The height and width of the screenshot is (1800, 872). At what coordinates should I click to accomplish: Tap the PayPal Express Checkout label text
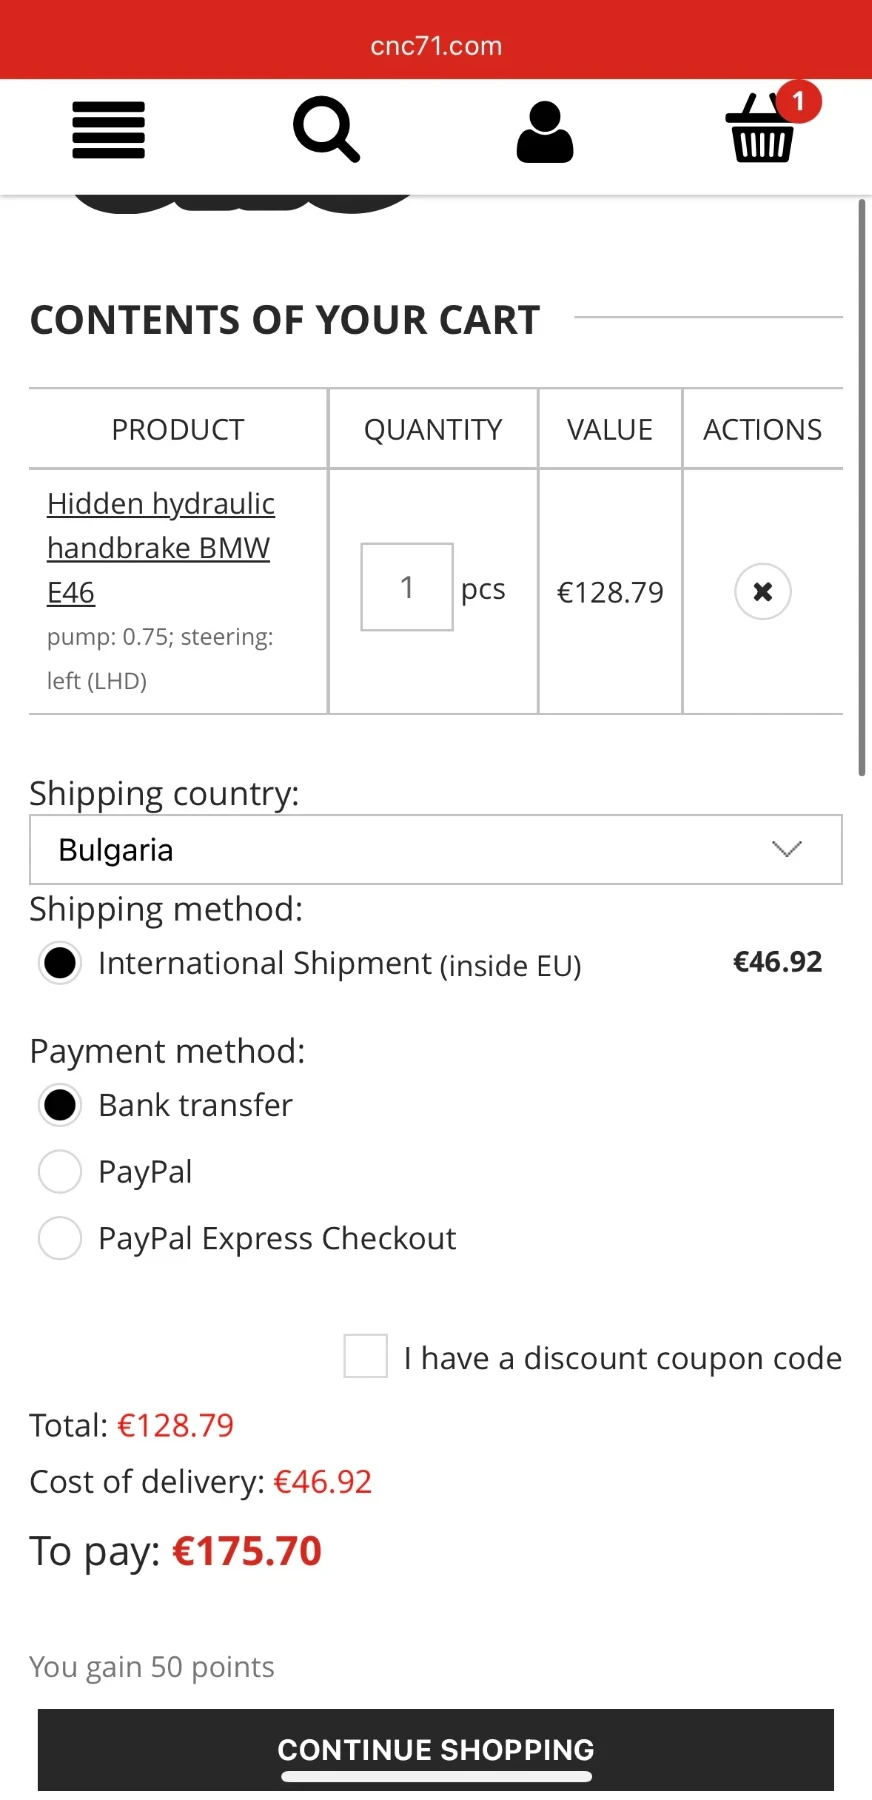(277, 1238)
